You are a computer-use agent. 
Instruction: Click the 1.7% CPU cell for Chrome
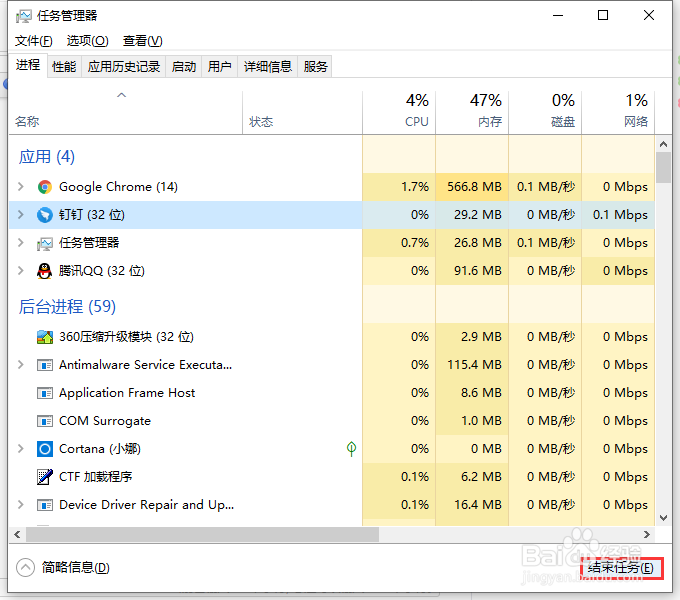pos(399,187)
